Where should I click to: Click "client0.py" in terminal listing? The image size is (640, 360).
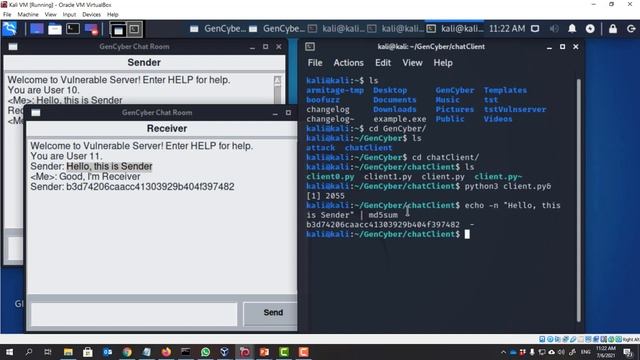click(330, 177)
